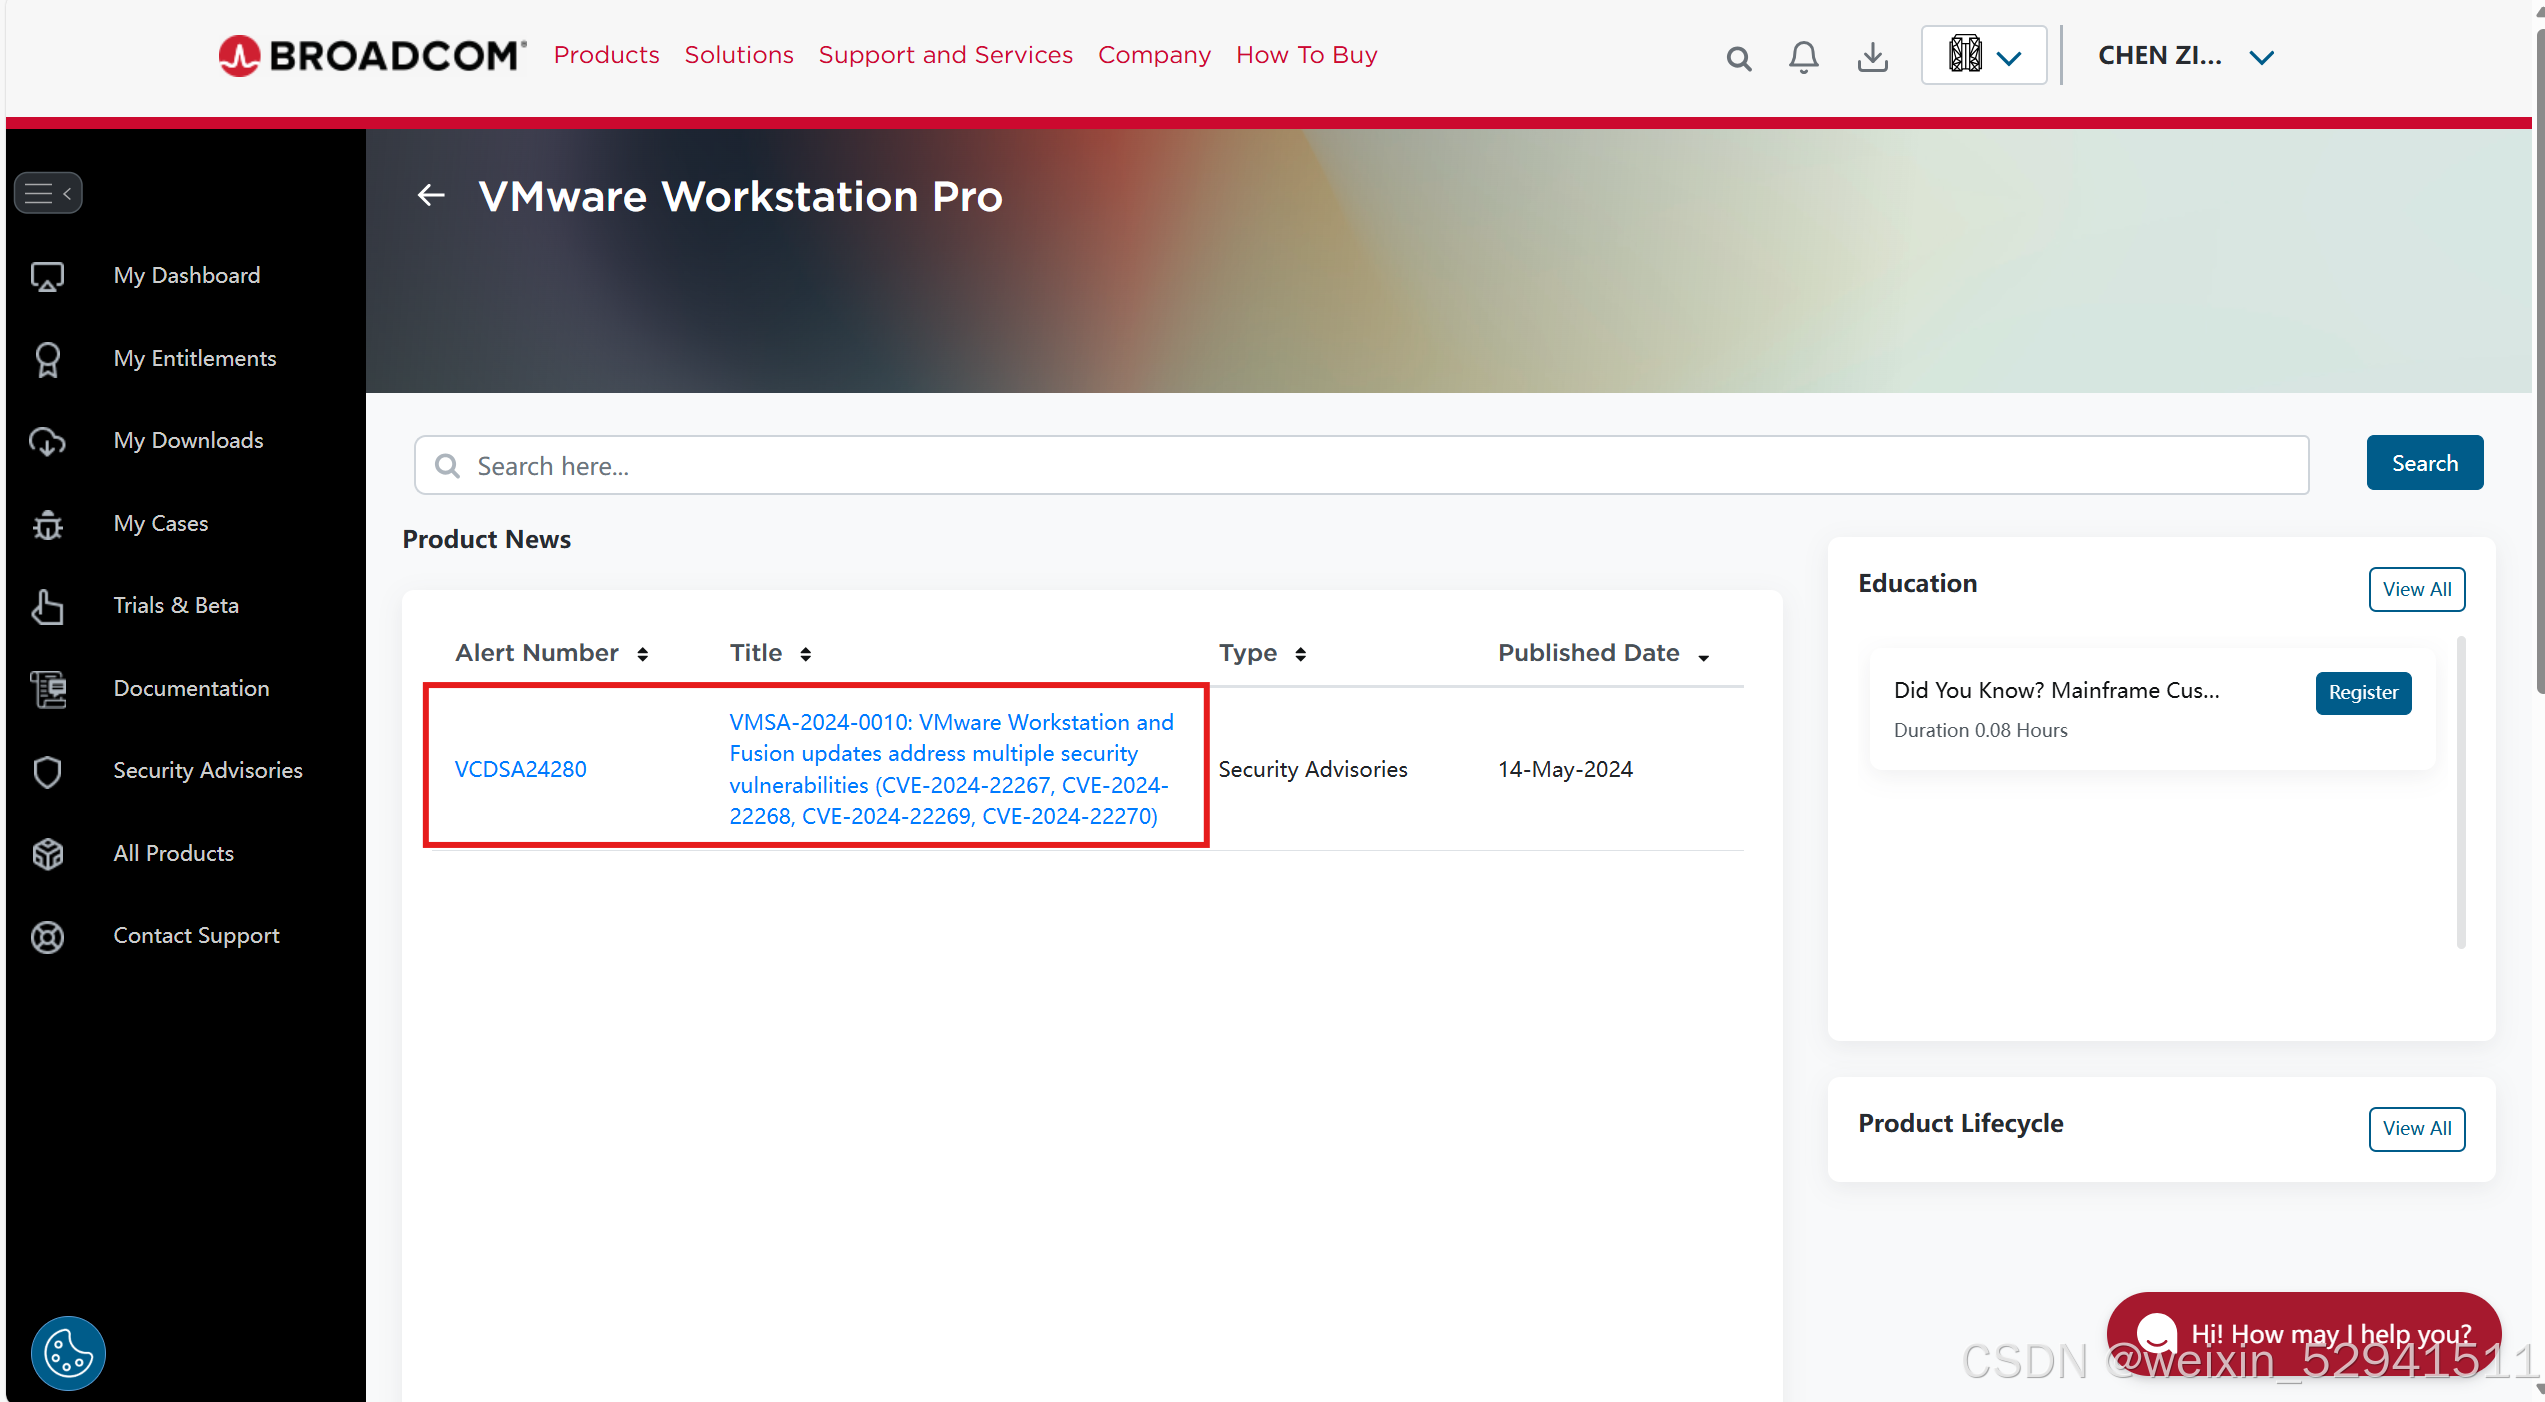Click the Contact Support lifebuoy icon
Image resolution: width=2545 pixels, height=1402 pixels.
[47, 936]
